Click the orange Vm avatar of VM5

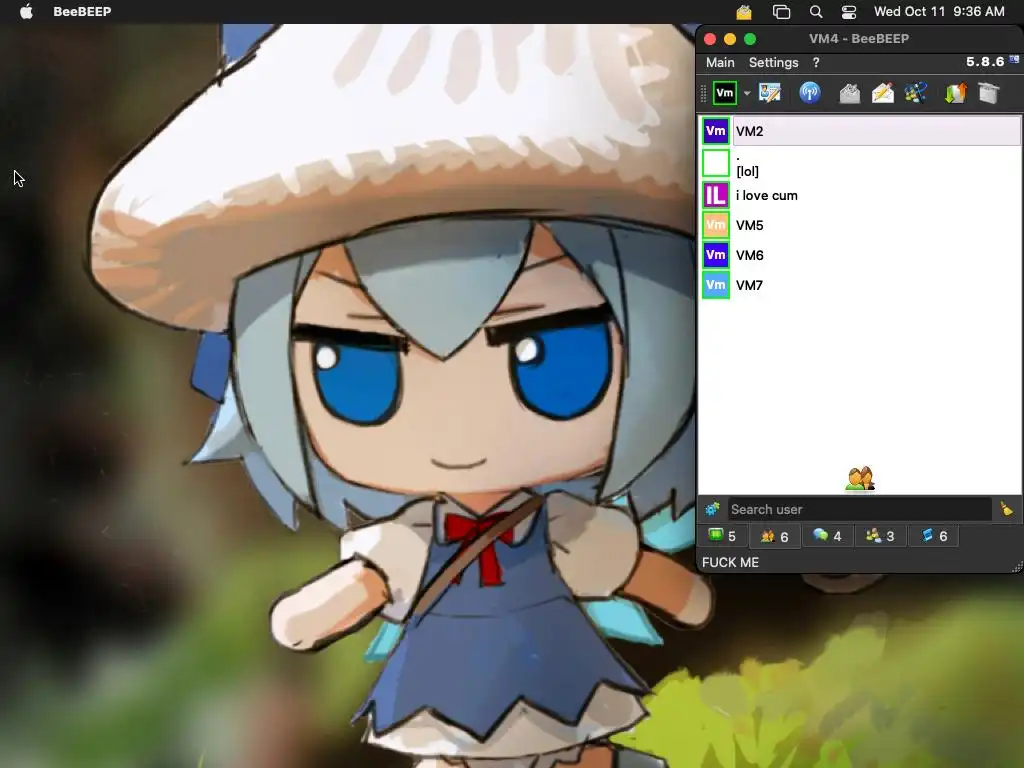pyautogui.click(x=716, y=225)
